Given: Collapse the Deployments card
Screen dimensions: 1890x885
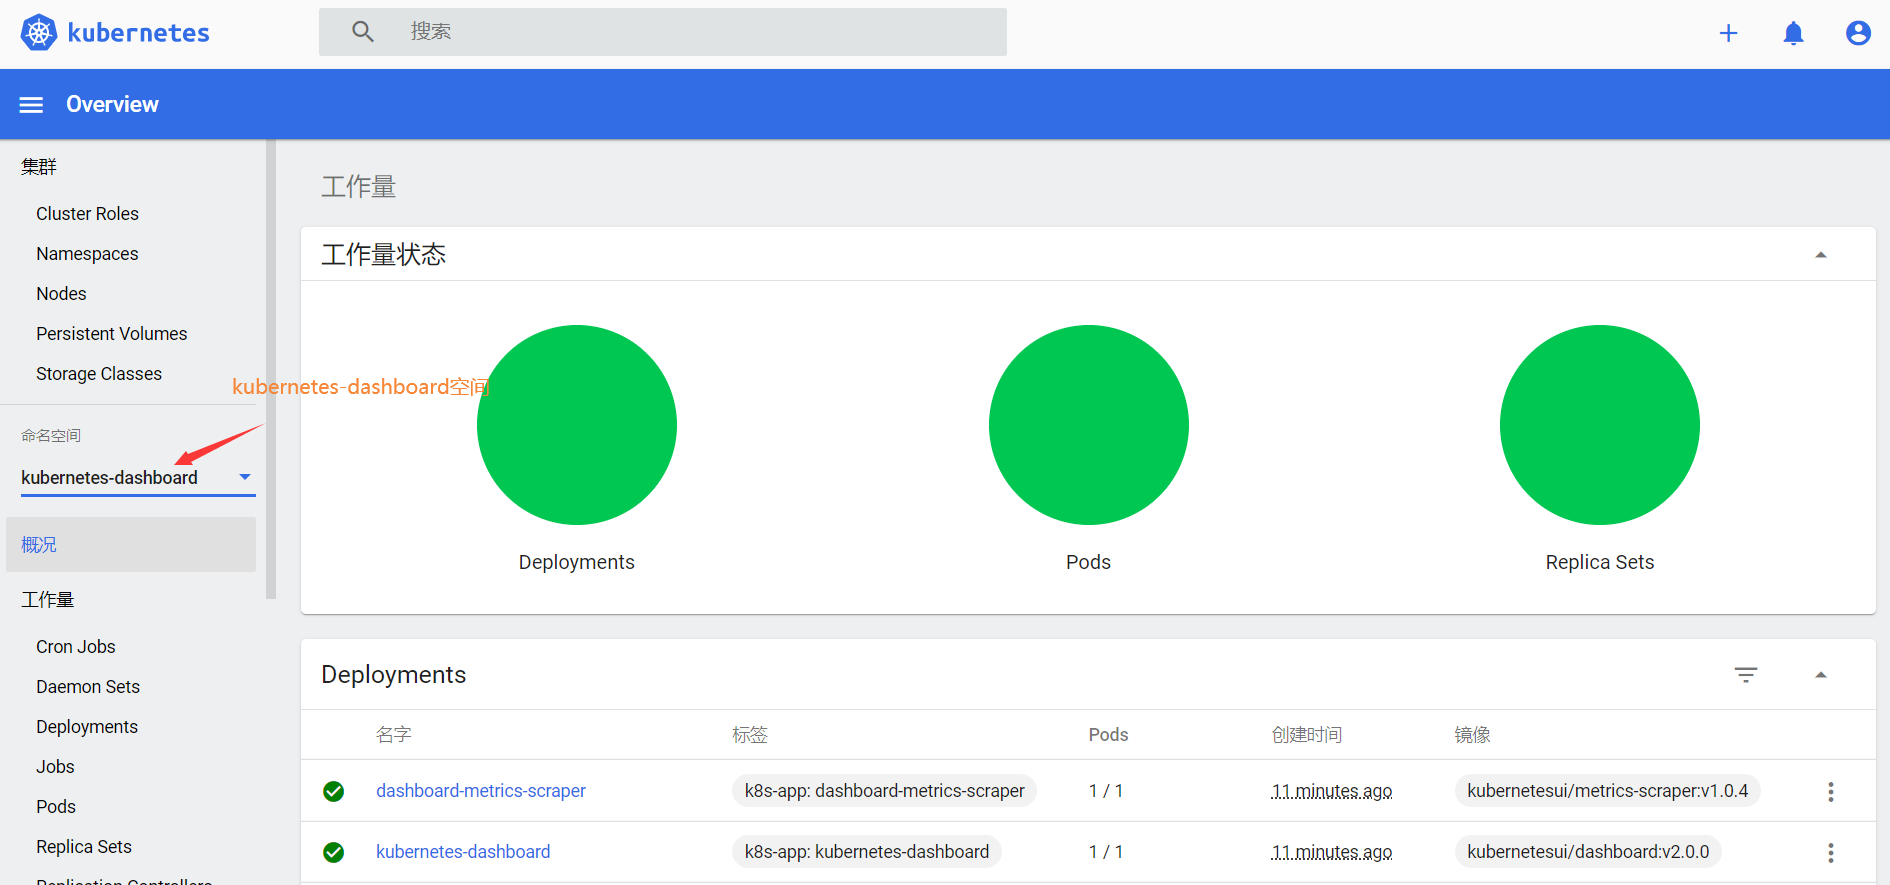Looking at the screenshot, I should 1821,675.
